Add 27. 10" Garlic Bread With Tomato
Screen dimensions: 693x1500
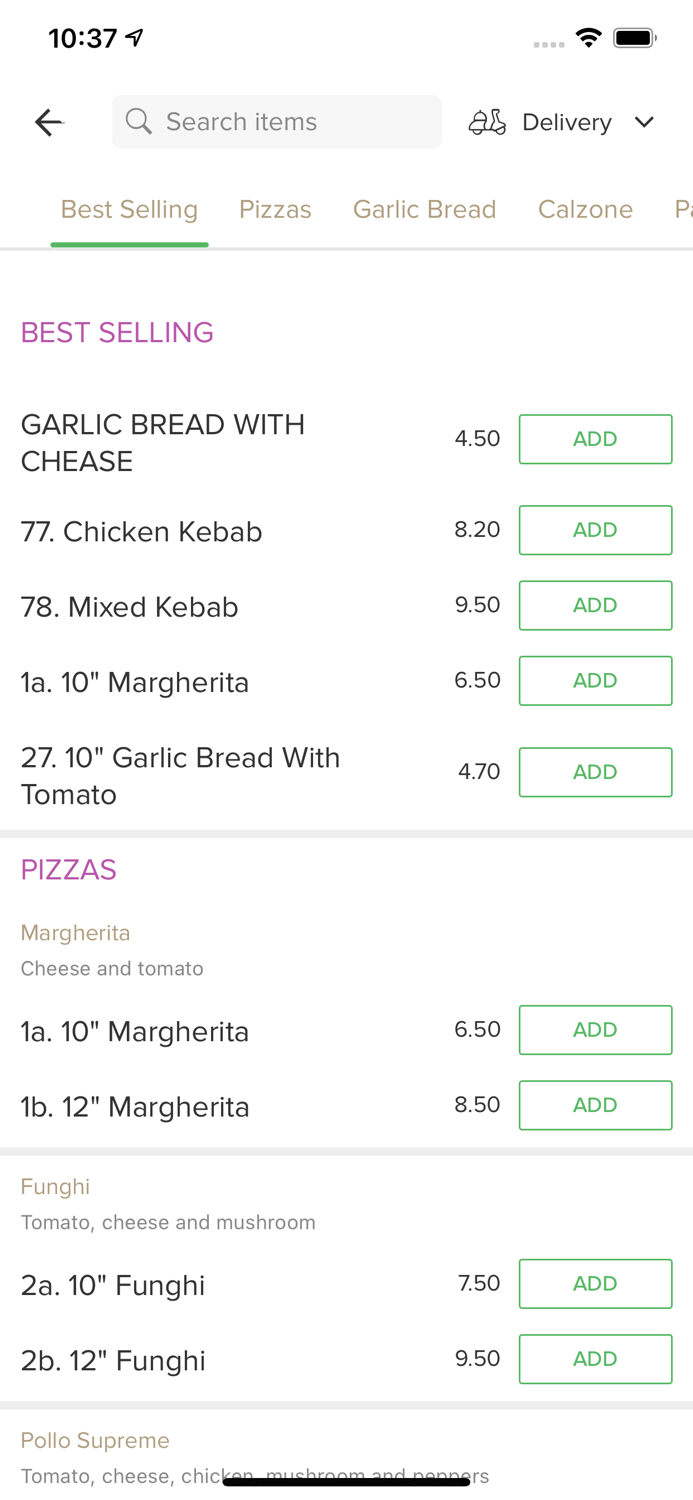click(x=595, y=771)
